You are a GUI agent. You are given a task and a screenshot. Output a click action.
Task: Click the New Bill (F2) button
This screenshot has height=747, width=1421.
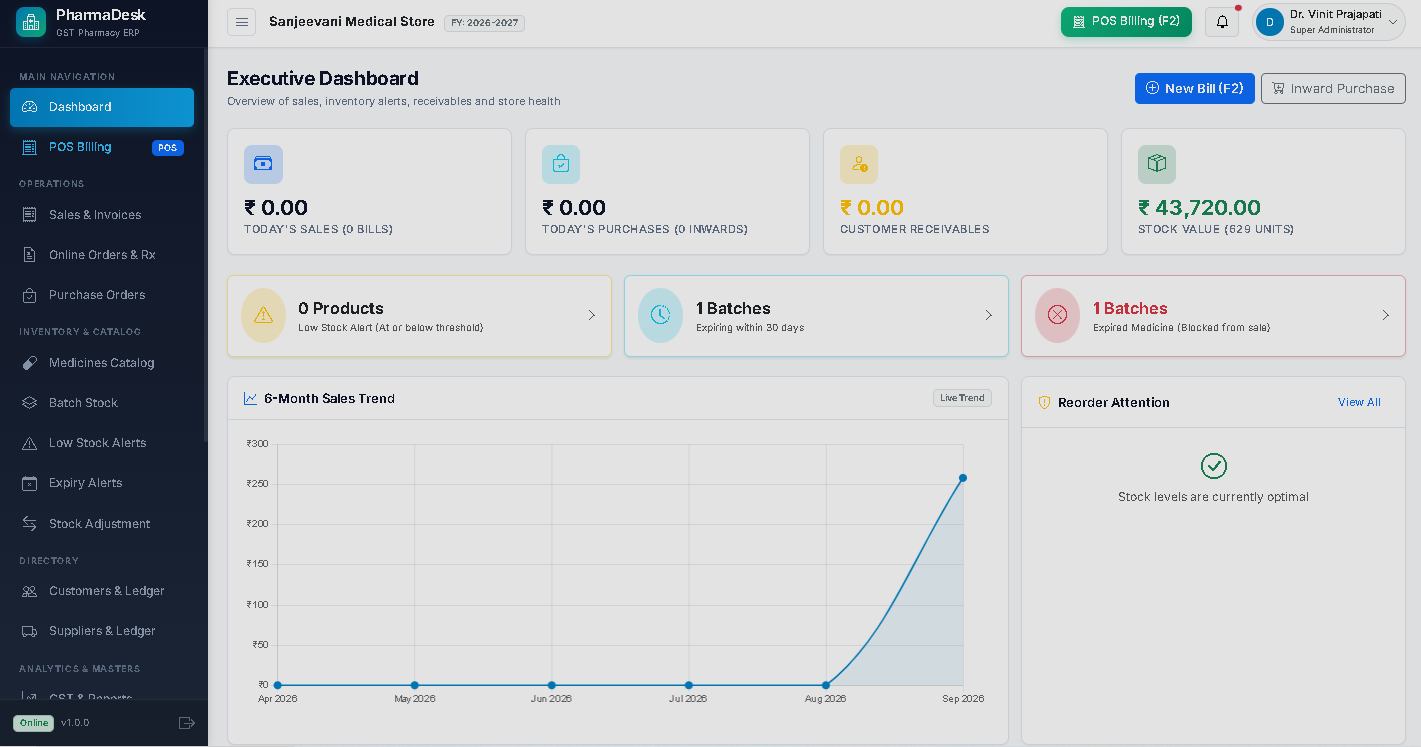click(1194, 88)
